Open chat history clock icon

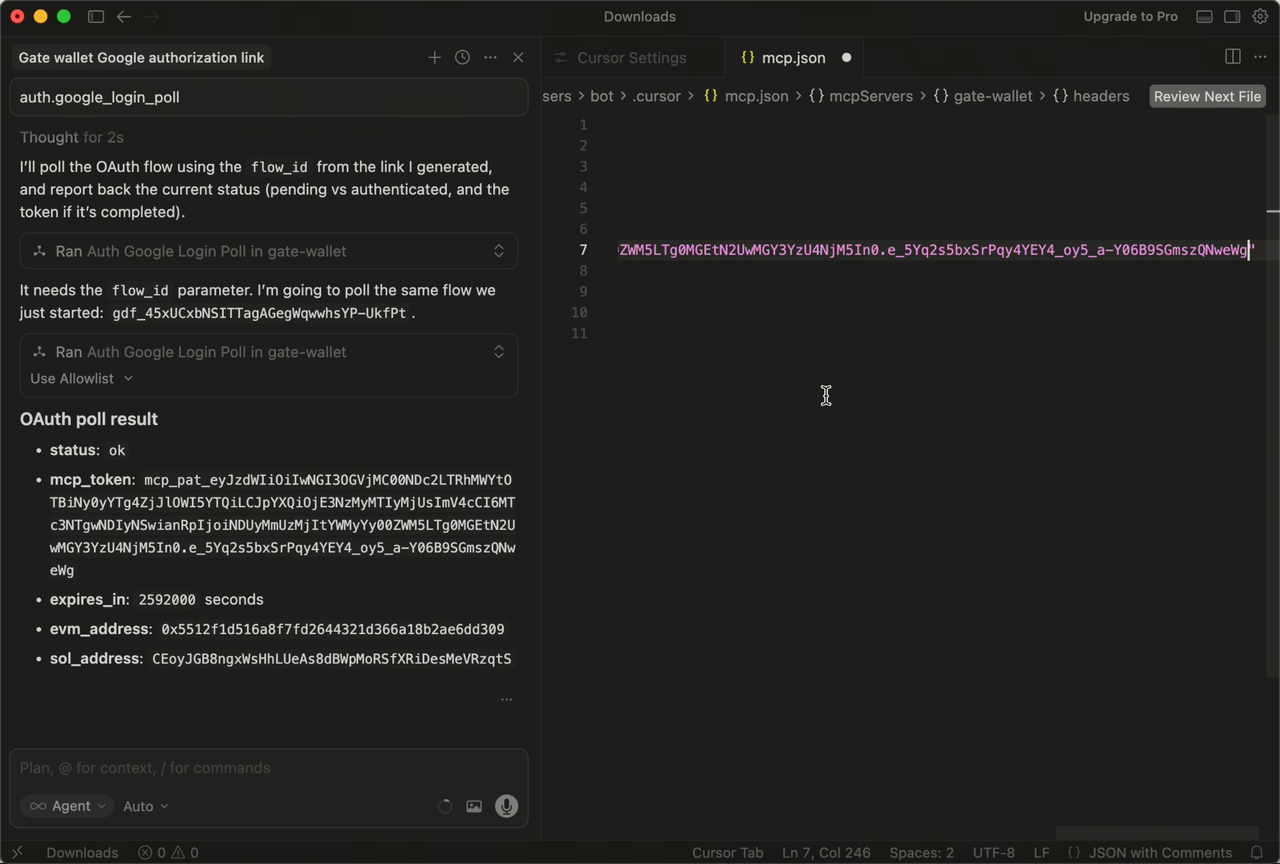coord(462,58)
